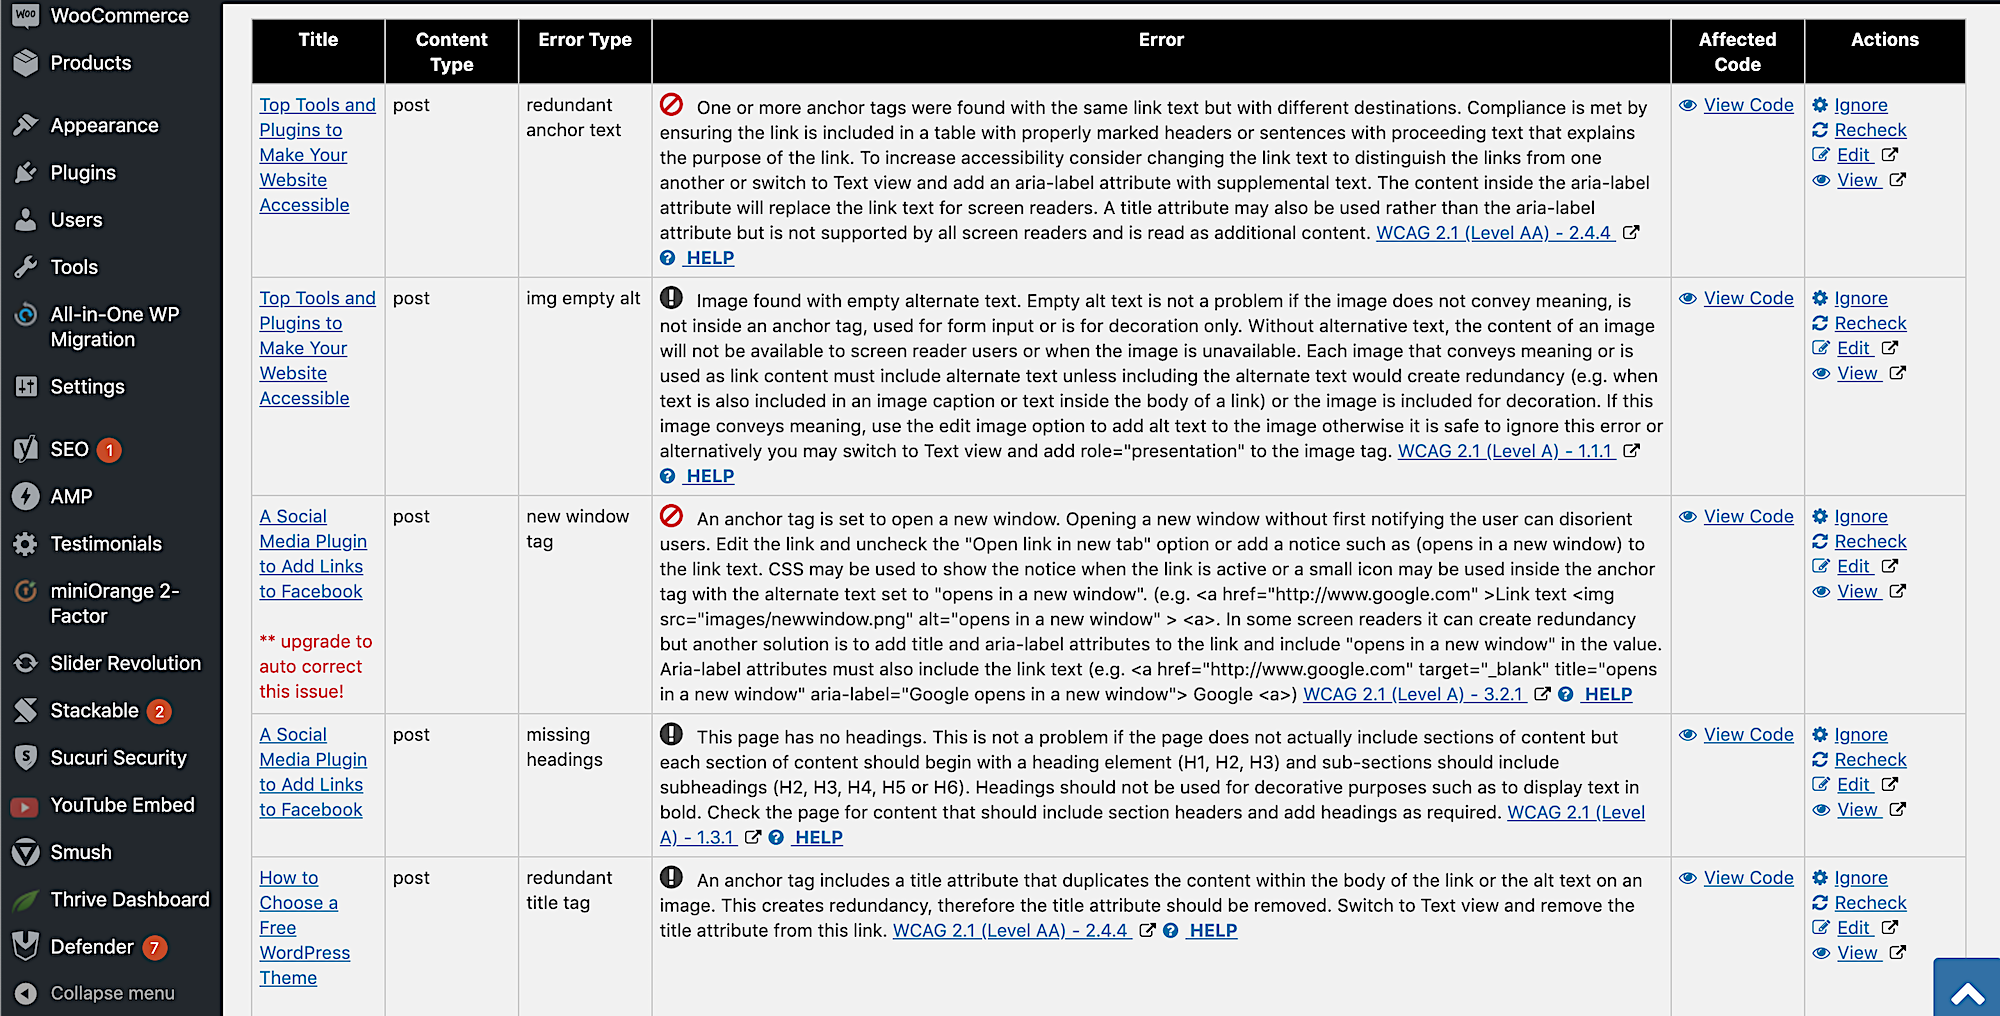Open HELP link for img empty alt error
The image size is (2000, 1016).
pos(710,476)
